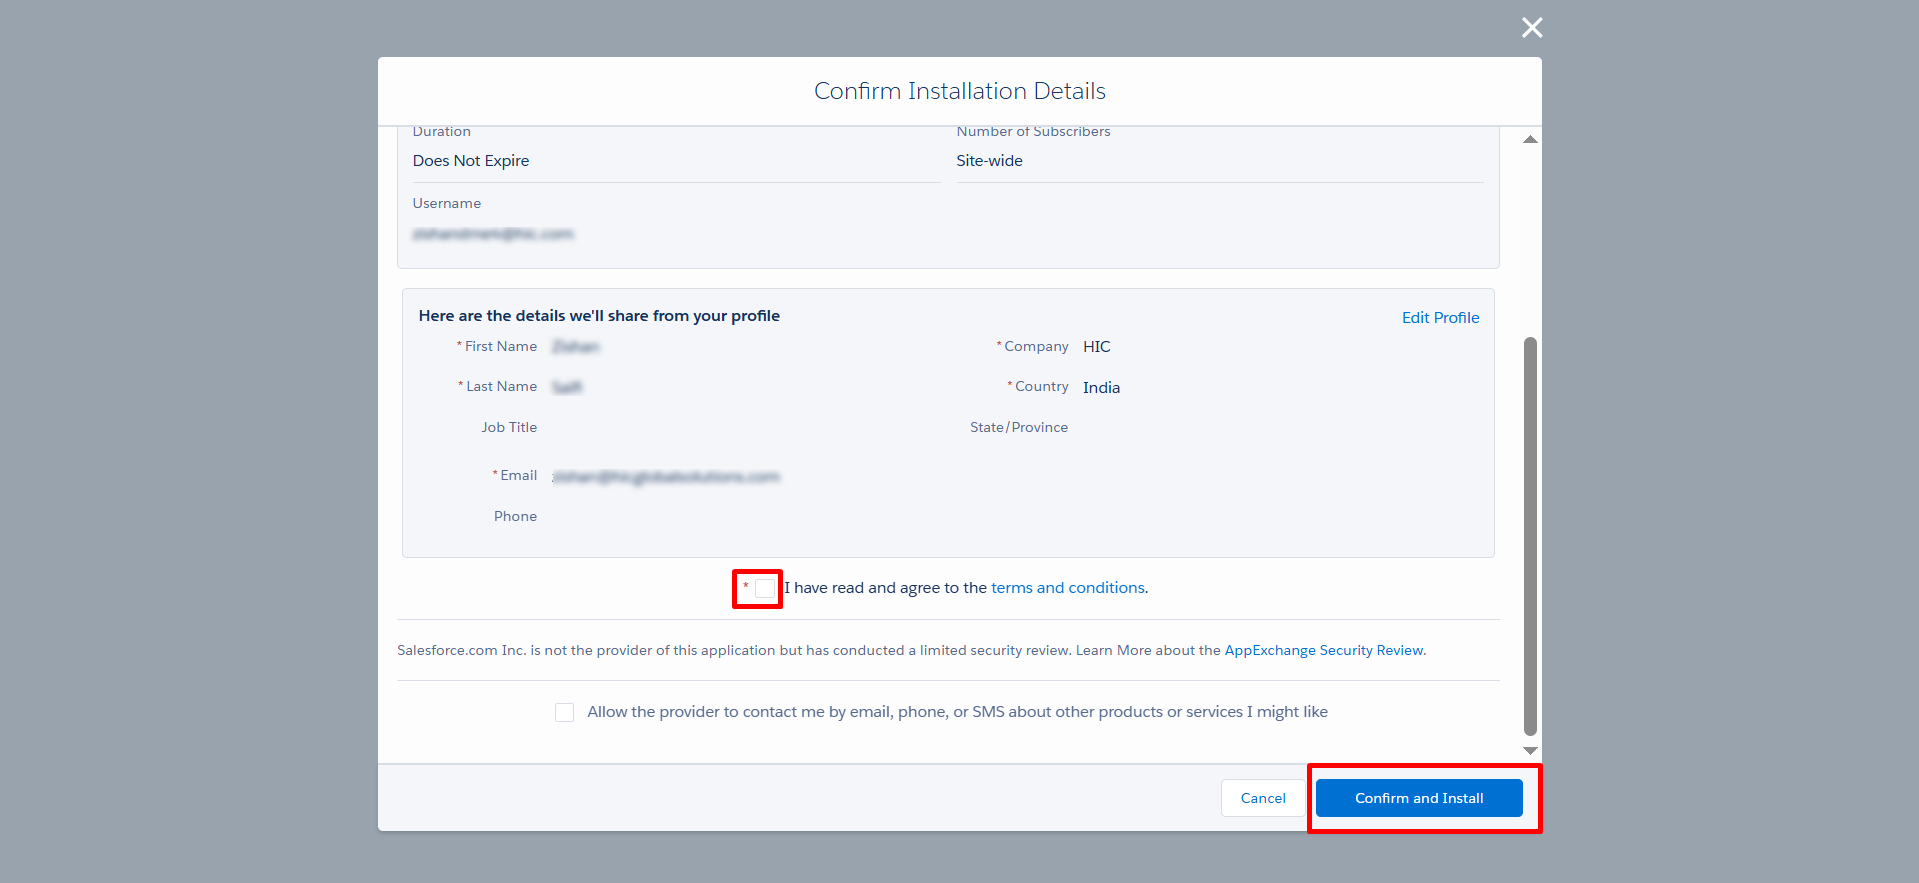
Task: Select the Confirm Installation Details heading
Action: pos(960,91)
